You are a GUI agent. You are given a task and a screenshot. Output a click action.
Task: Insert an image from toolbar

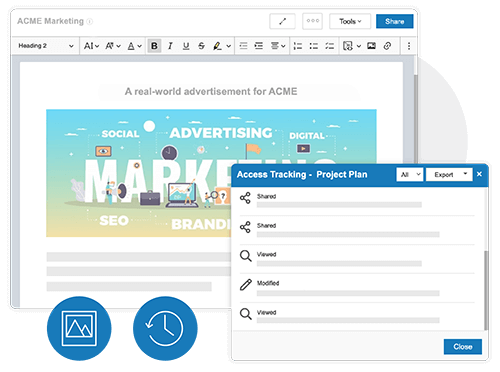pos(371,46)
